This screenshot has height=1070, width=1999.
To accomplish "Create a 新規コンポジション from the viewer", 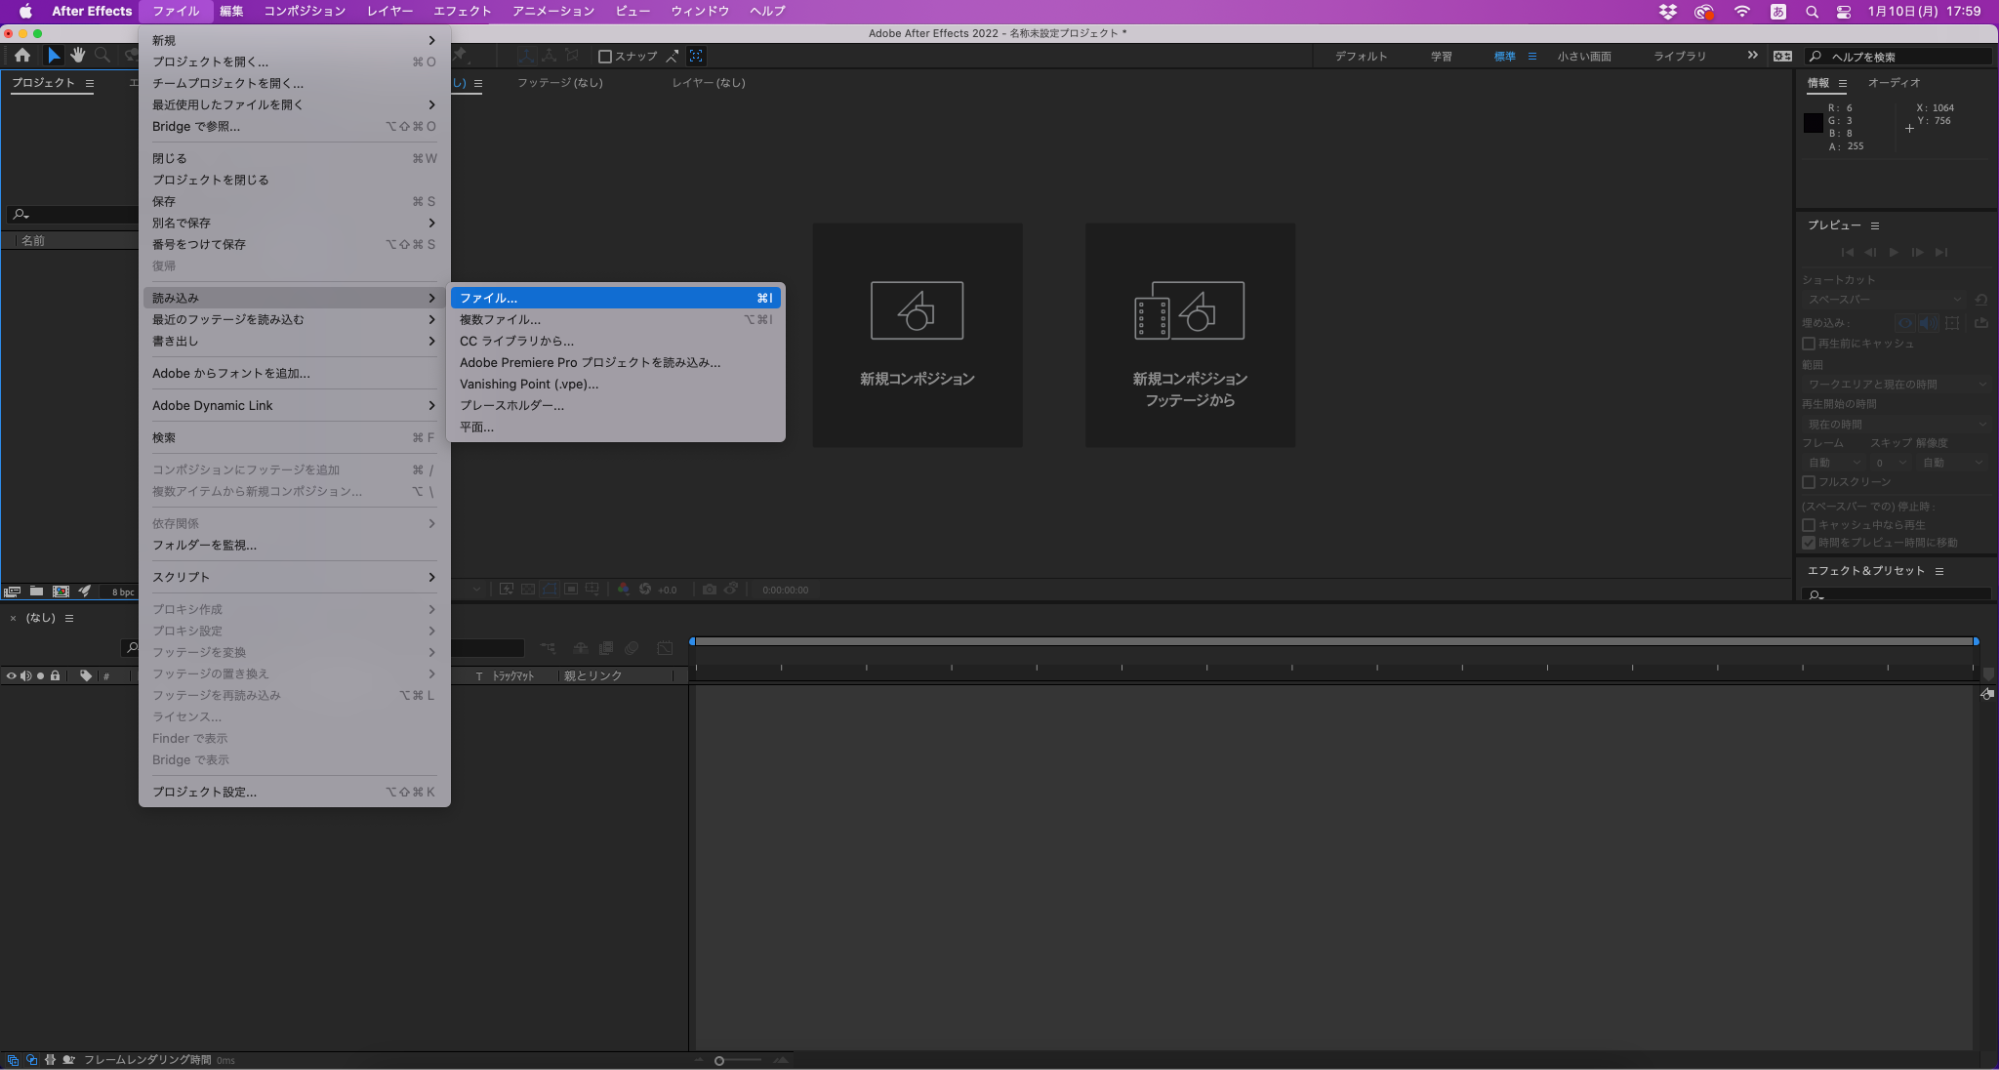I will pos(917,335).
